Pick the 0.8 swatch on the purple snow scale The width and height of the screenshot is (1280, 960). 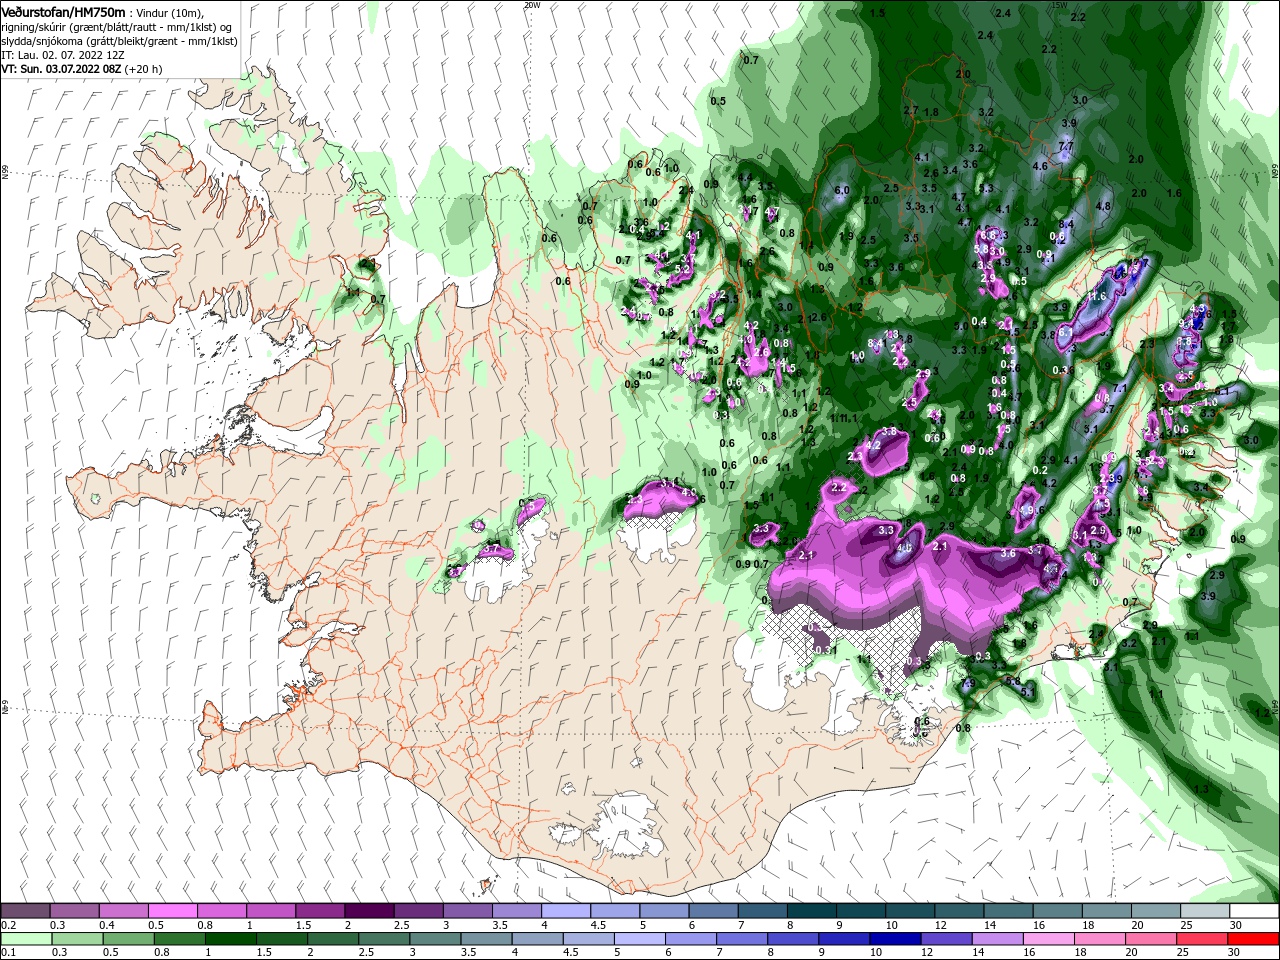coord(221,911)
